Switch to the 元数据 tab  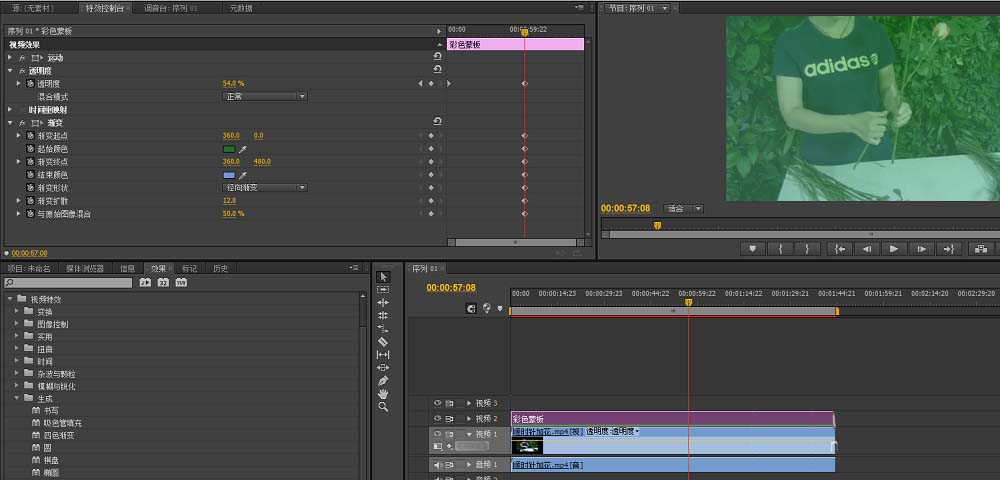[240, 8]
